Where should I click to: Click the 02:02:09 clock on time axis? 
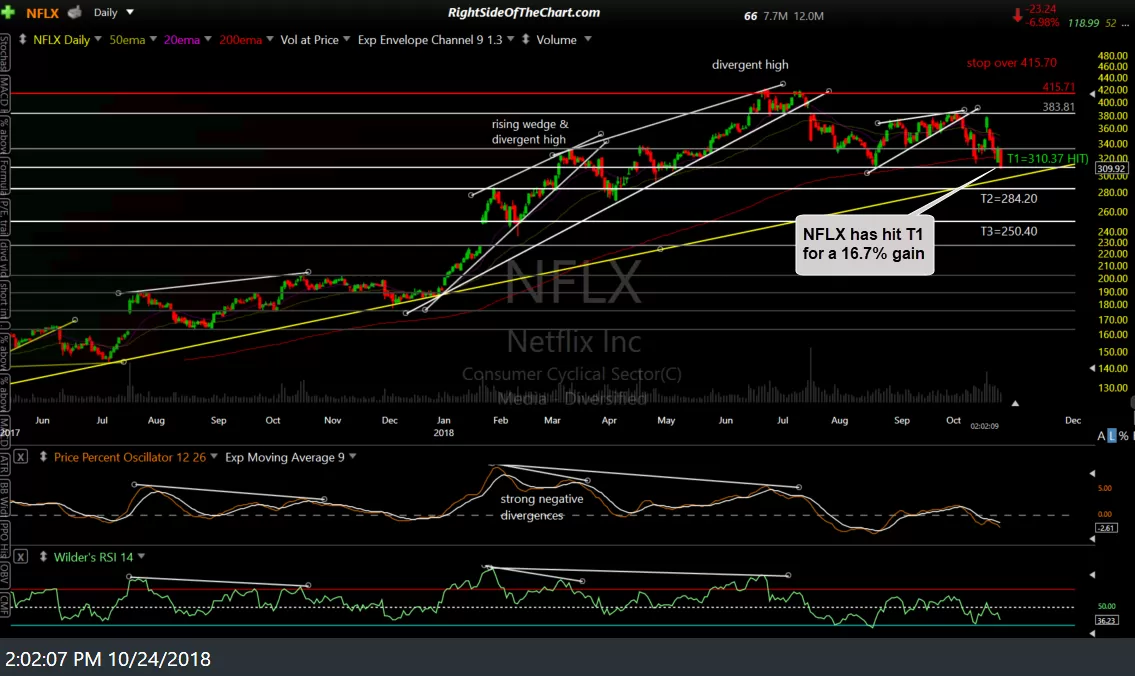pos(984,426)
